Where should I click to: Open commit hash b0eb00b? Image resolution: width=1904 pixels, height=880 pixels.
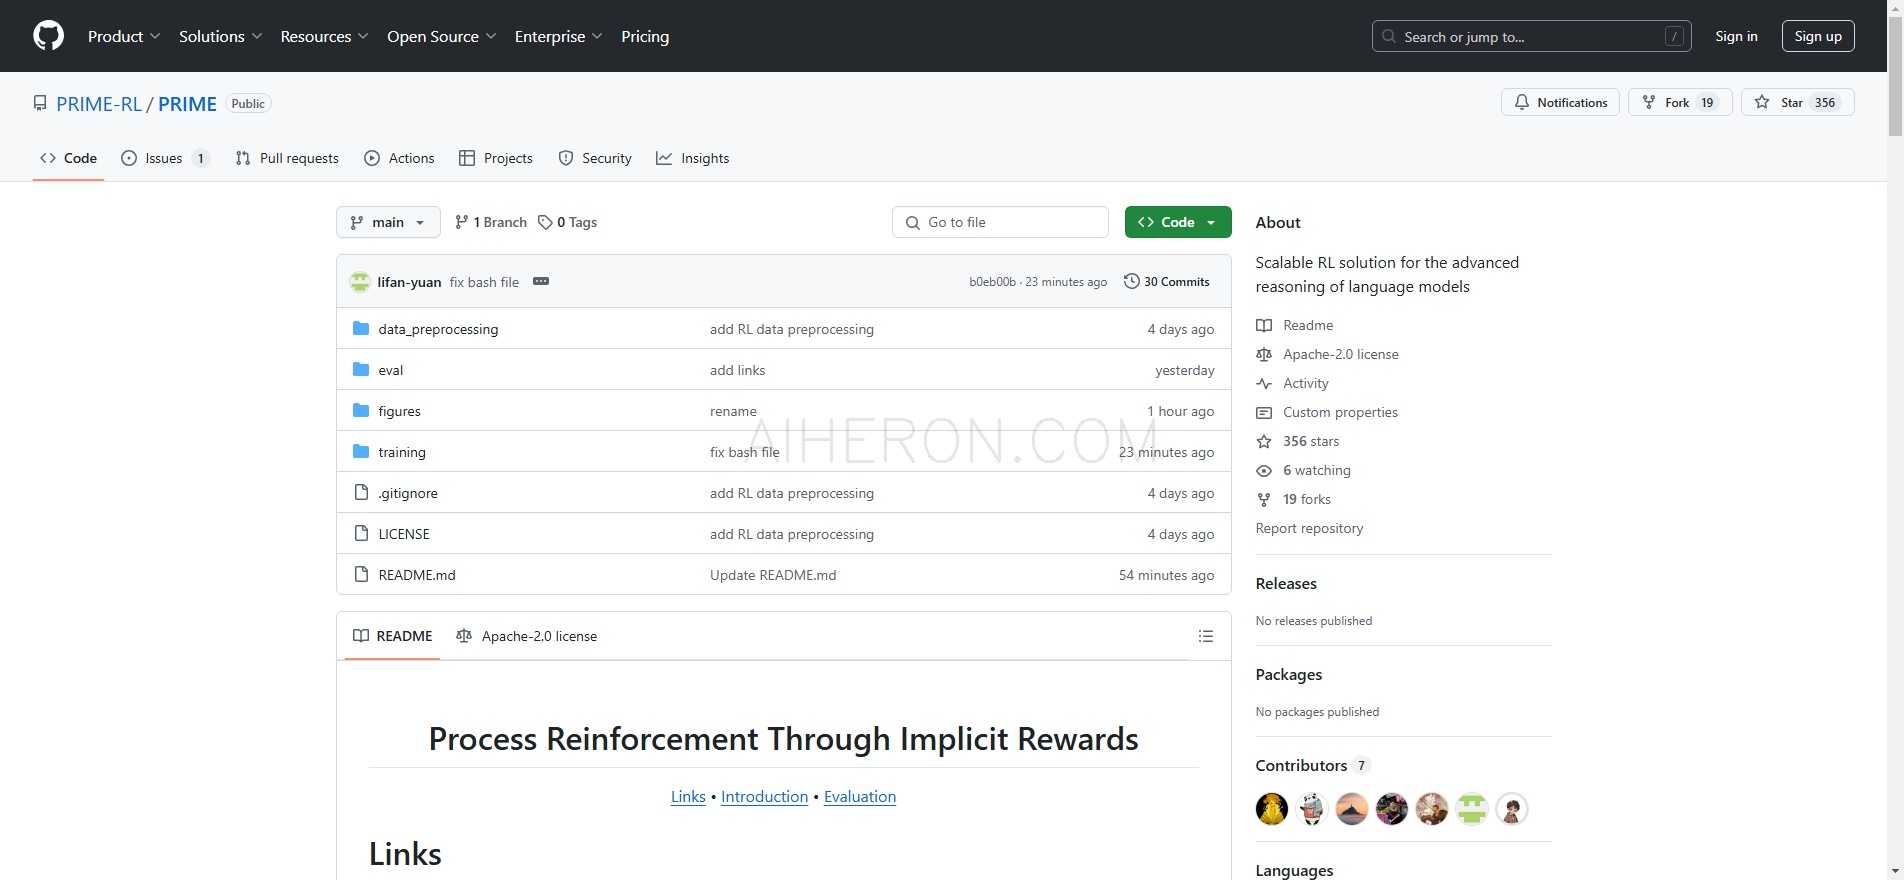992,282
